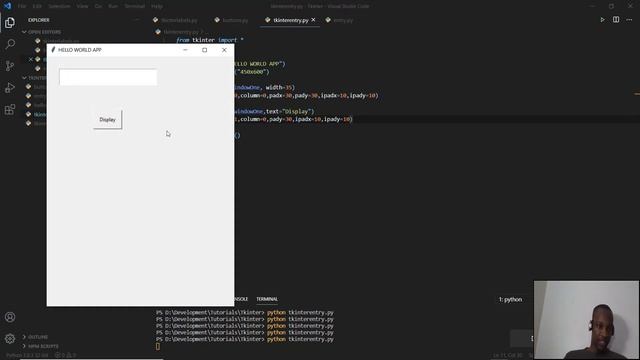Split the editor right

pos(616,20)
